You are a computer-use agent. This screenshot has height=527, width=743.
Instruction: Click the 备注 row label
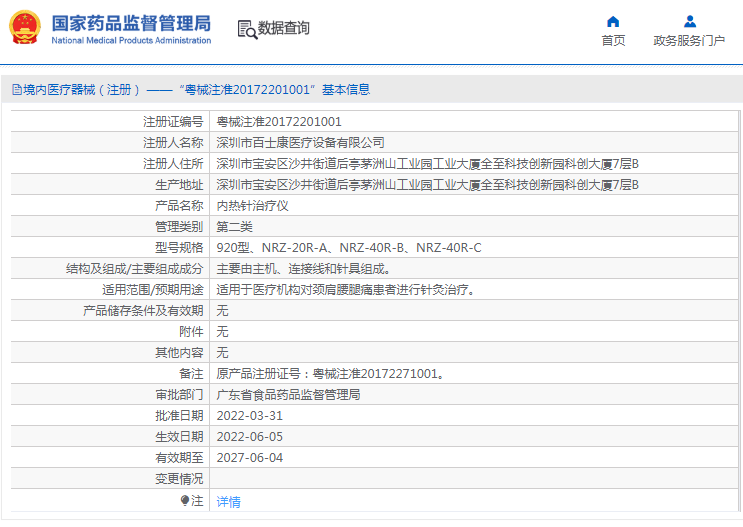pos(191,374)
